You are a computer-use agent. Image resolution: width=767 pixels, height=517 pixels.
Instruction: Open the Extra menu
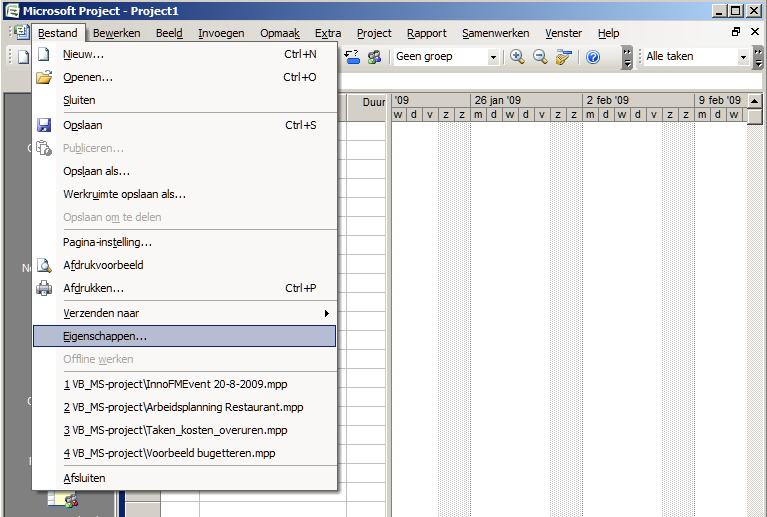point(328,33)
